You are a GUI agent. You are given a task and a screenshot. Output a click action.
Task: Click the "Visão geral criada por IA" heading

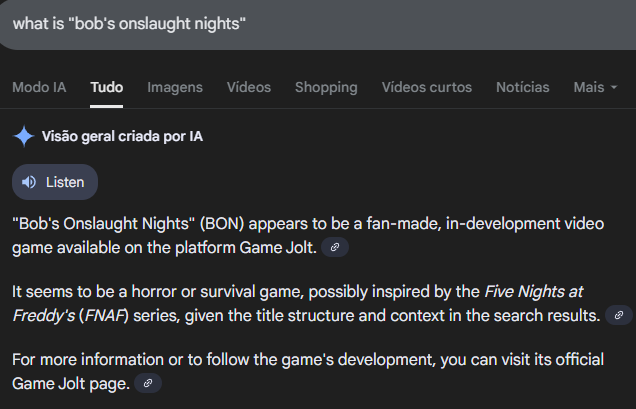click(x=122, y=136)
